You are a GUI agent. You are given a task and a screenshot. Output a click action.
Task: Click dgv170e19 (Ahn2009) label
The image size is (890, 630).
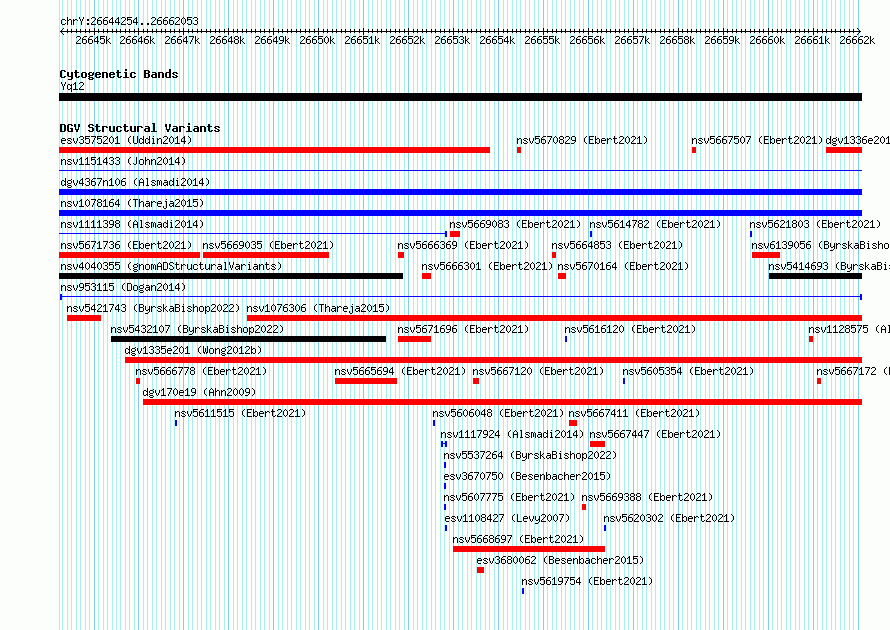(199, 392)
